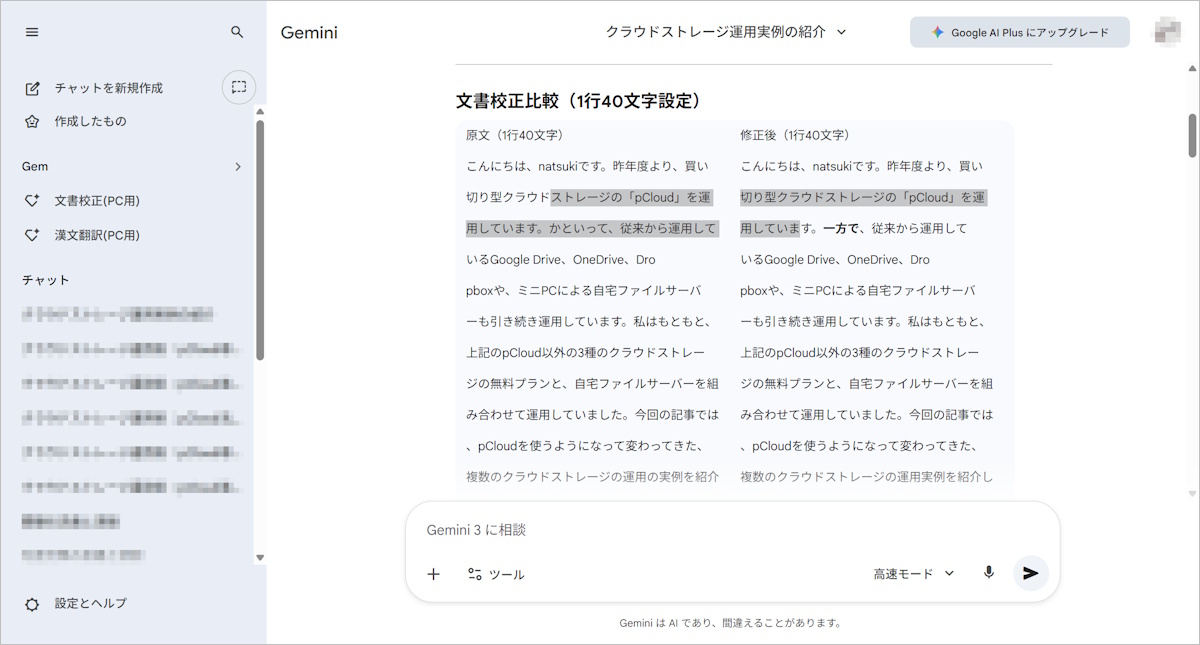Open the hamburger main menu

click(32, 32)
